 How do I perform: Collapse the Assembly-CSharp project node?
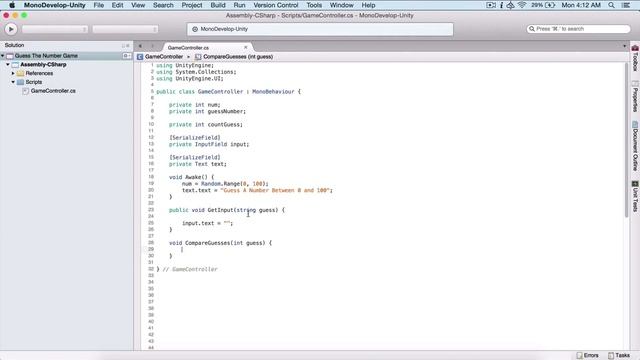[8, 64]
